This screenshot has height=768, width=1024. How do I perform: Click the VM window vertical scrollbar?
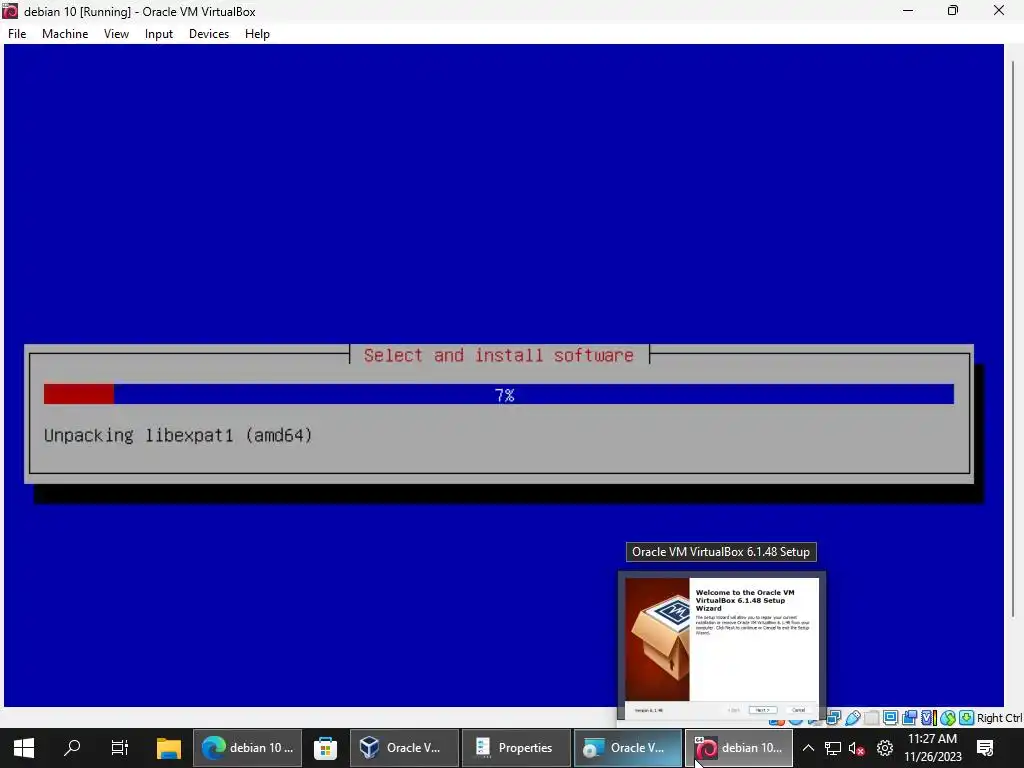(x=1014, y=340)
